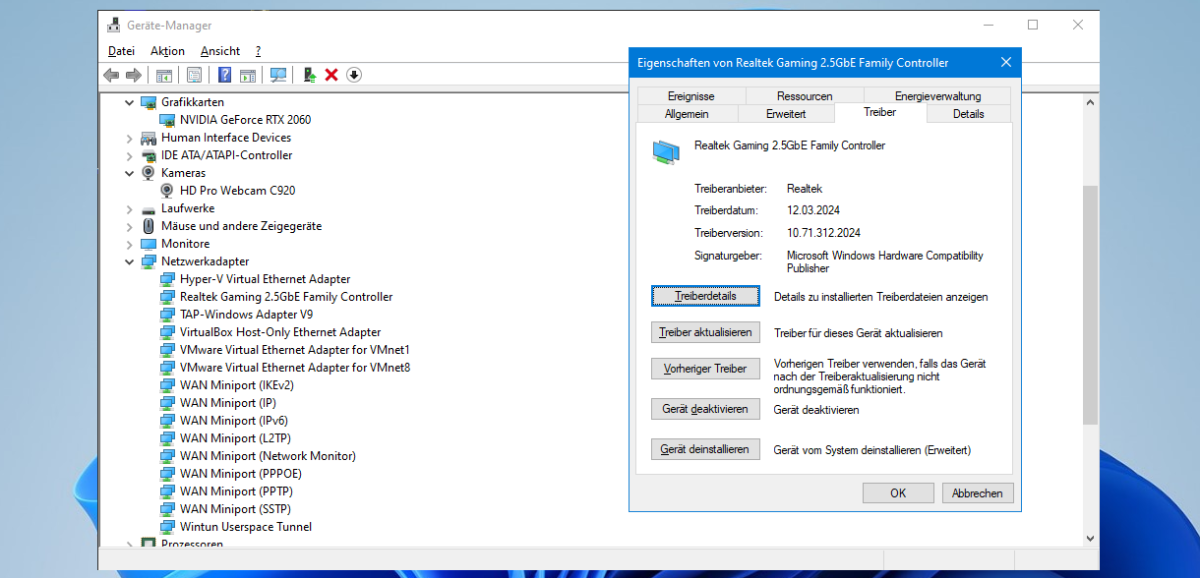Open the Aktion menu
1200x578 pixels.
[167, 51]
